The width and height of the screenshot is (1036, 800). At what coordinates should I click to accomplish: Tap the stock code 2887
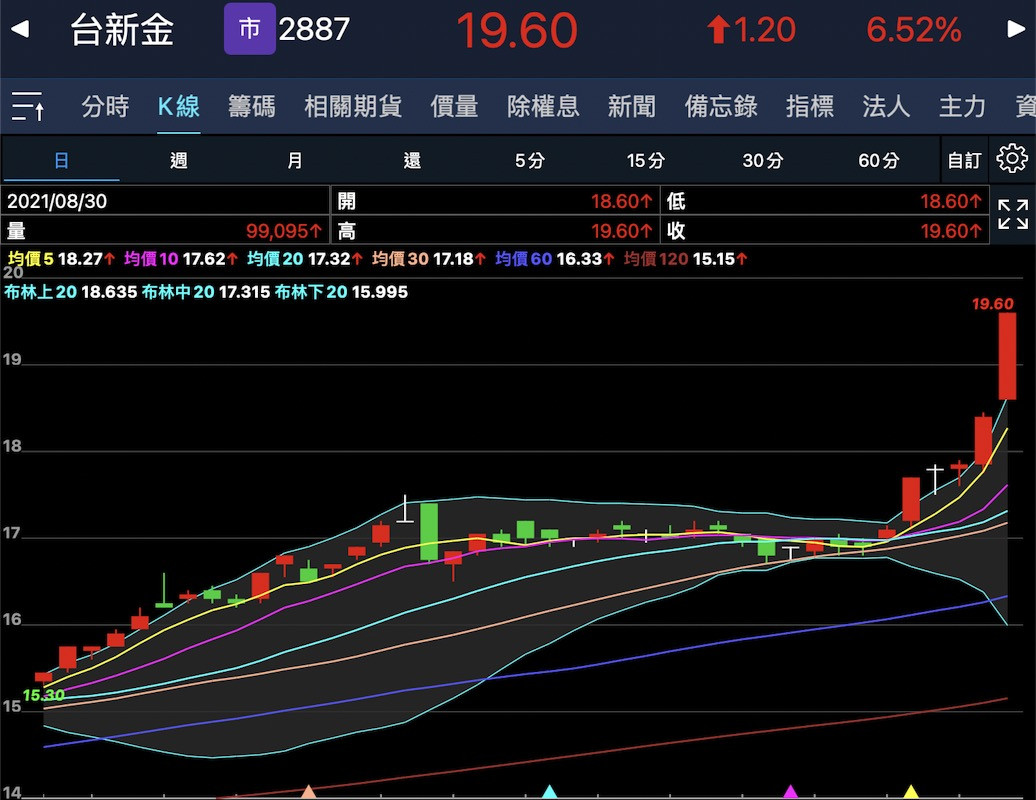click(314, 30)
